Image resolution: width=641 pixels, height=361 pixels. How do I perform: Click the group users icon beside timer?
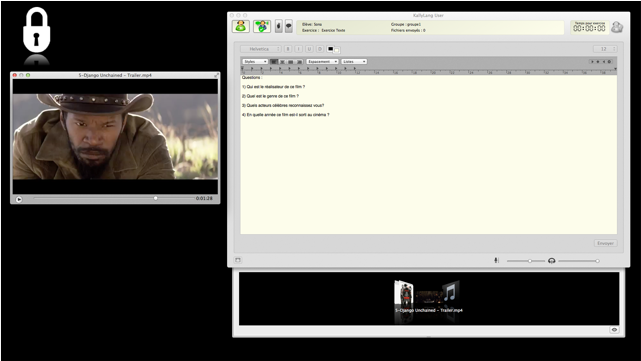[617, 27]
